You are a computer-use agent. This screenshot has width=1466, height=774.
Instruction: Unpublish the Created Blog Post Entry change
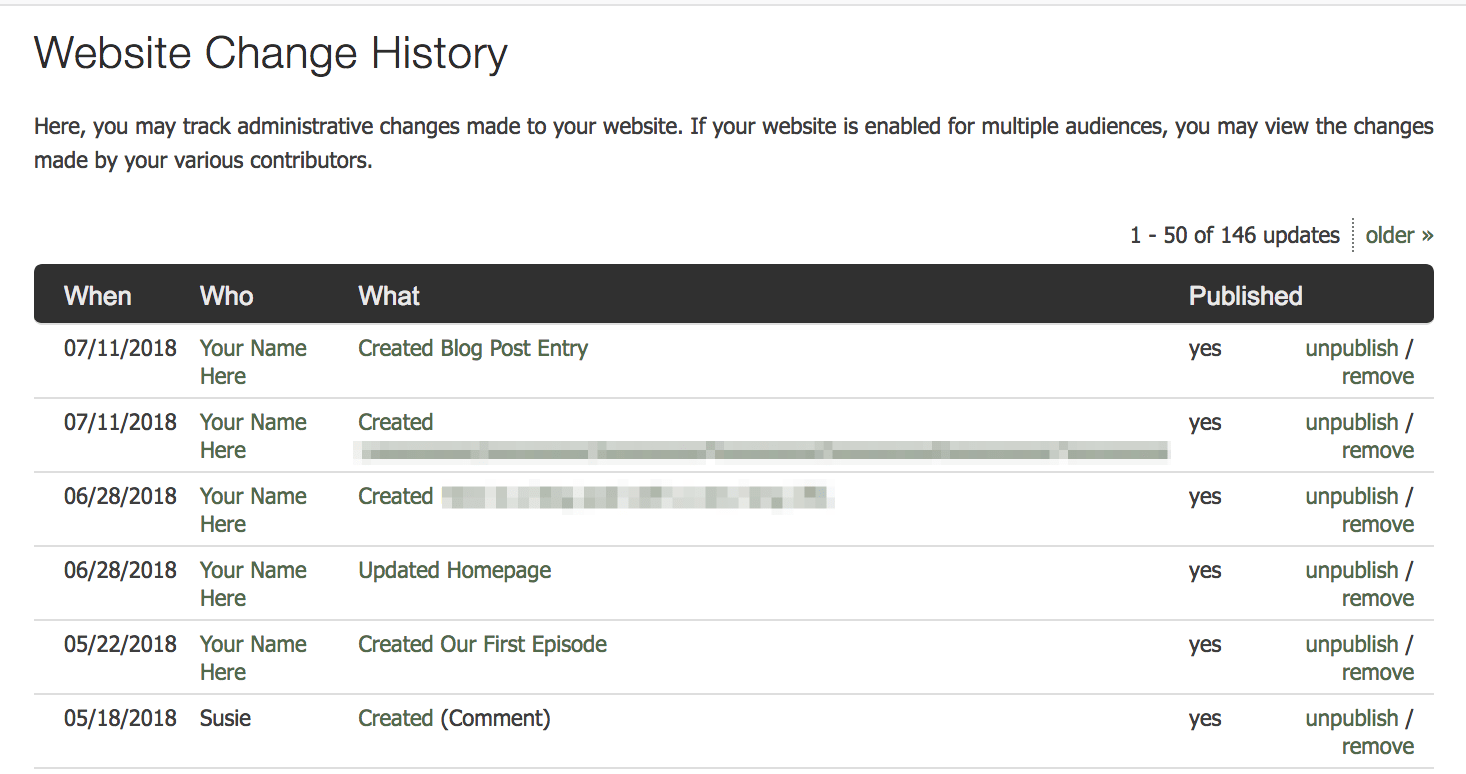pos(1351,348)
